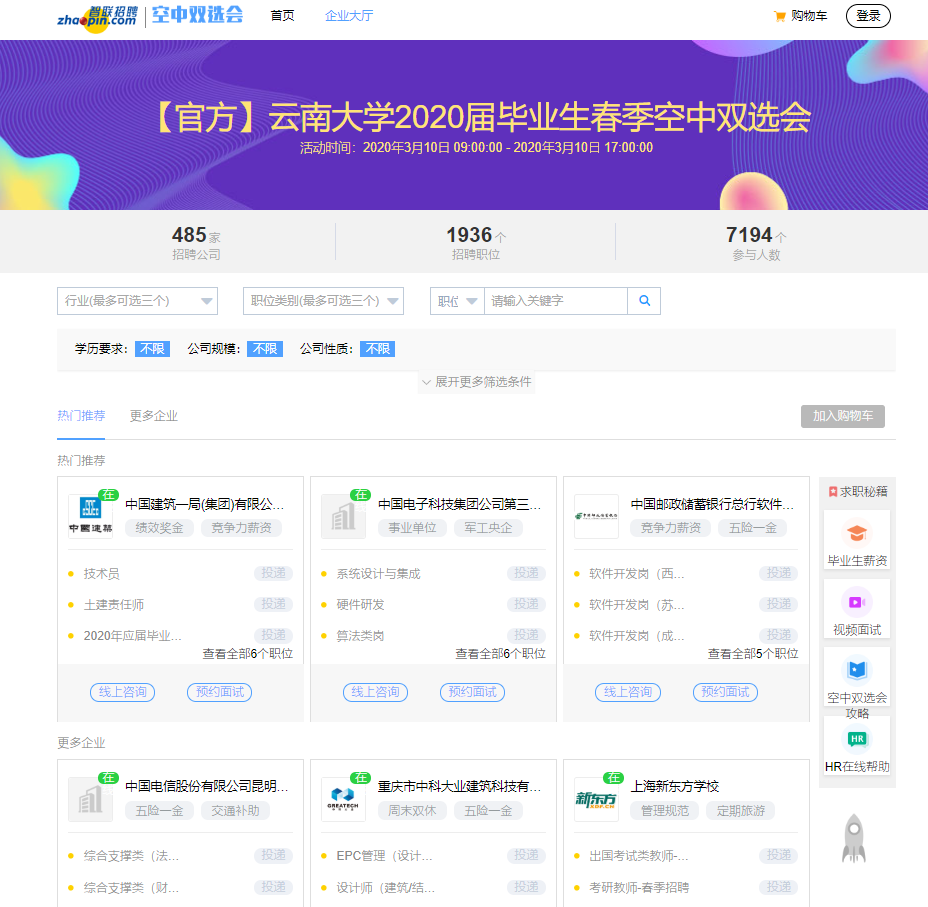928x907 pixels.
Task: Open the shopping cart icon in header
Action: click(780, 16)
